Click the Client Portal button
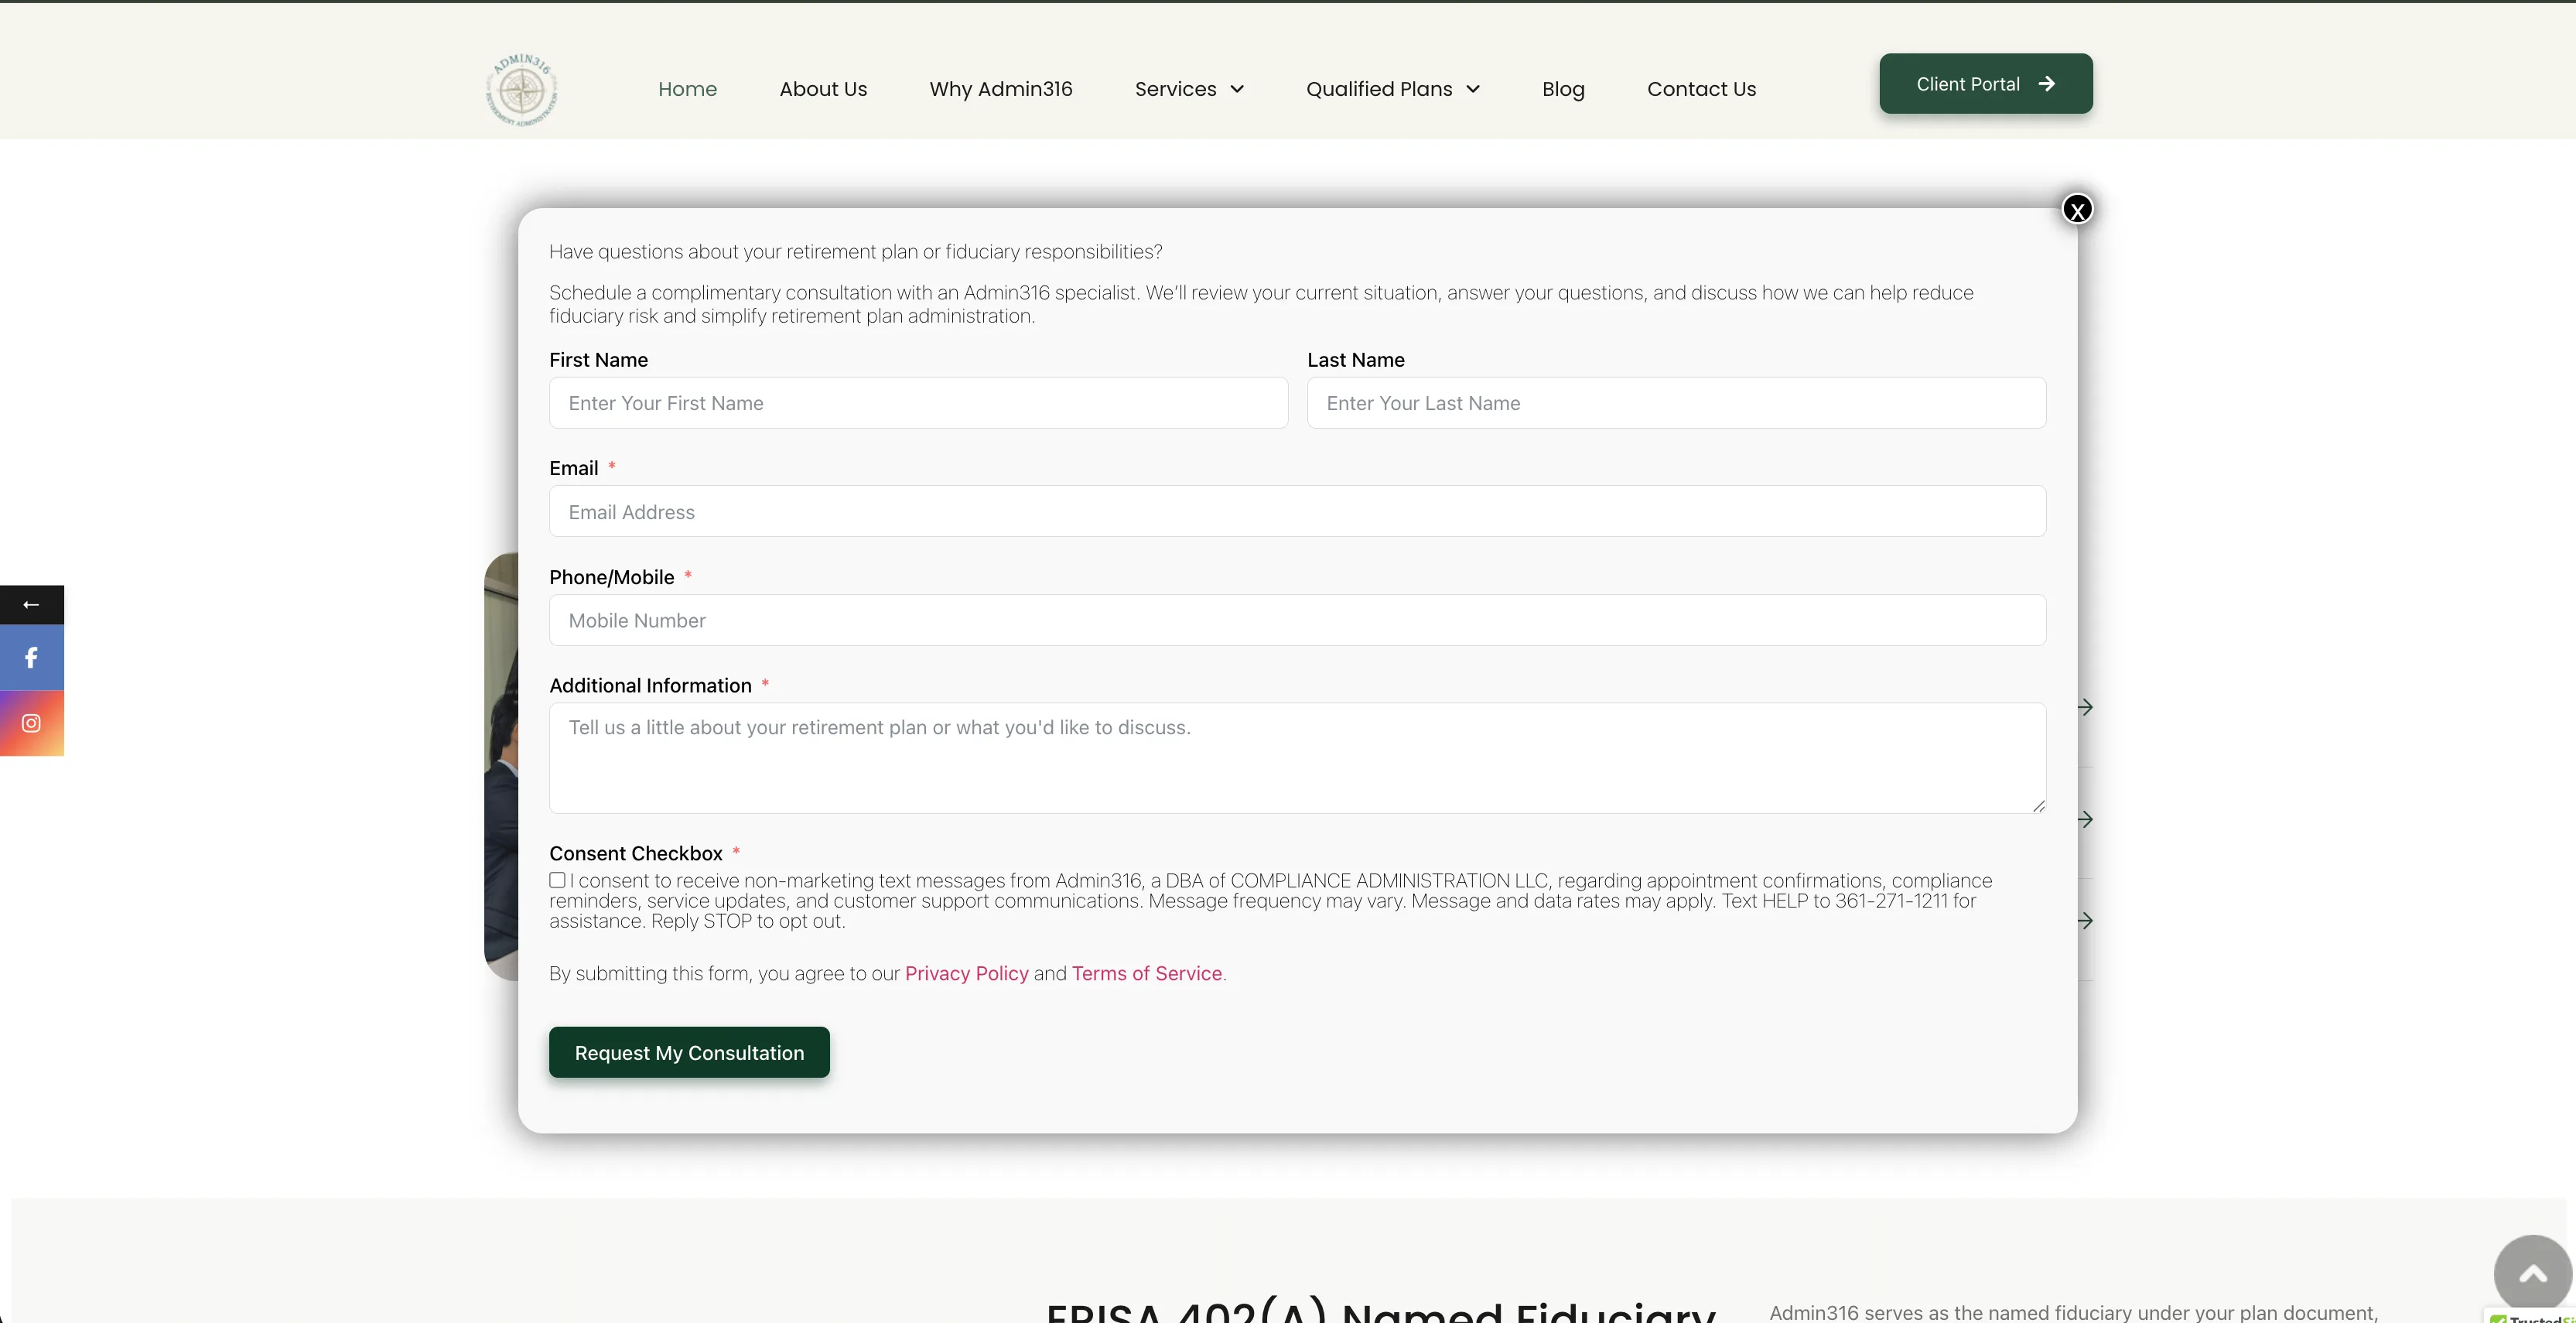Screen dimensions: 2576x1323 tap(1985, 84)
